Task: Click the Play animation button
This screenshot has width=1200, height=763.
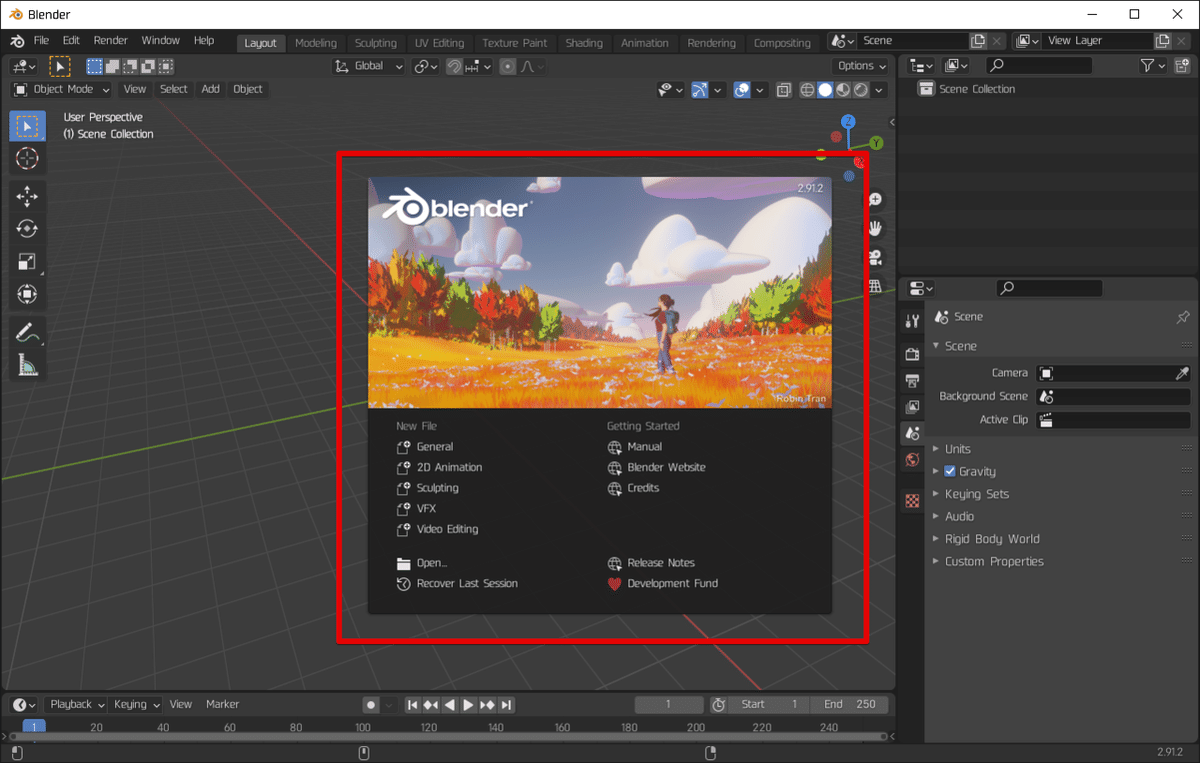Action: point(468,705)
